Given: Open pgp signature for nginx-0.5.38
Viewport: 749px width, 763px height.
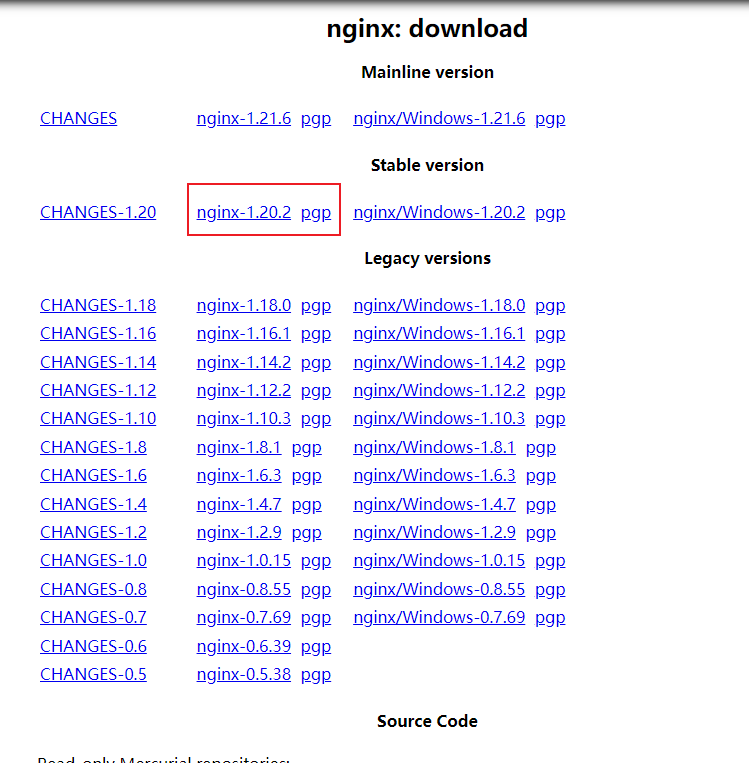Looking at the screenshot, I should 316,675.
